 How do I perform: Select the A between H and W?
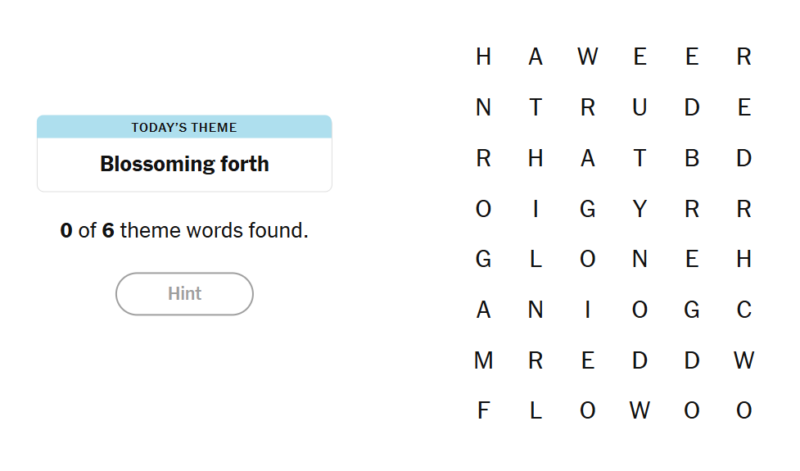[x=536, y=57]
